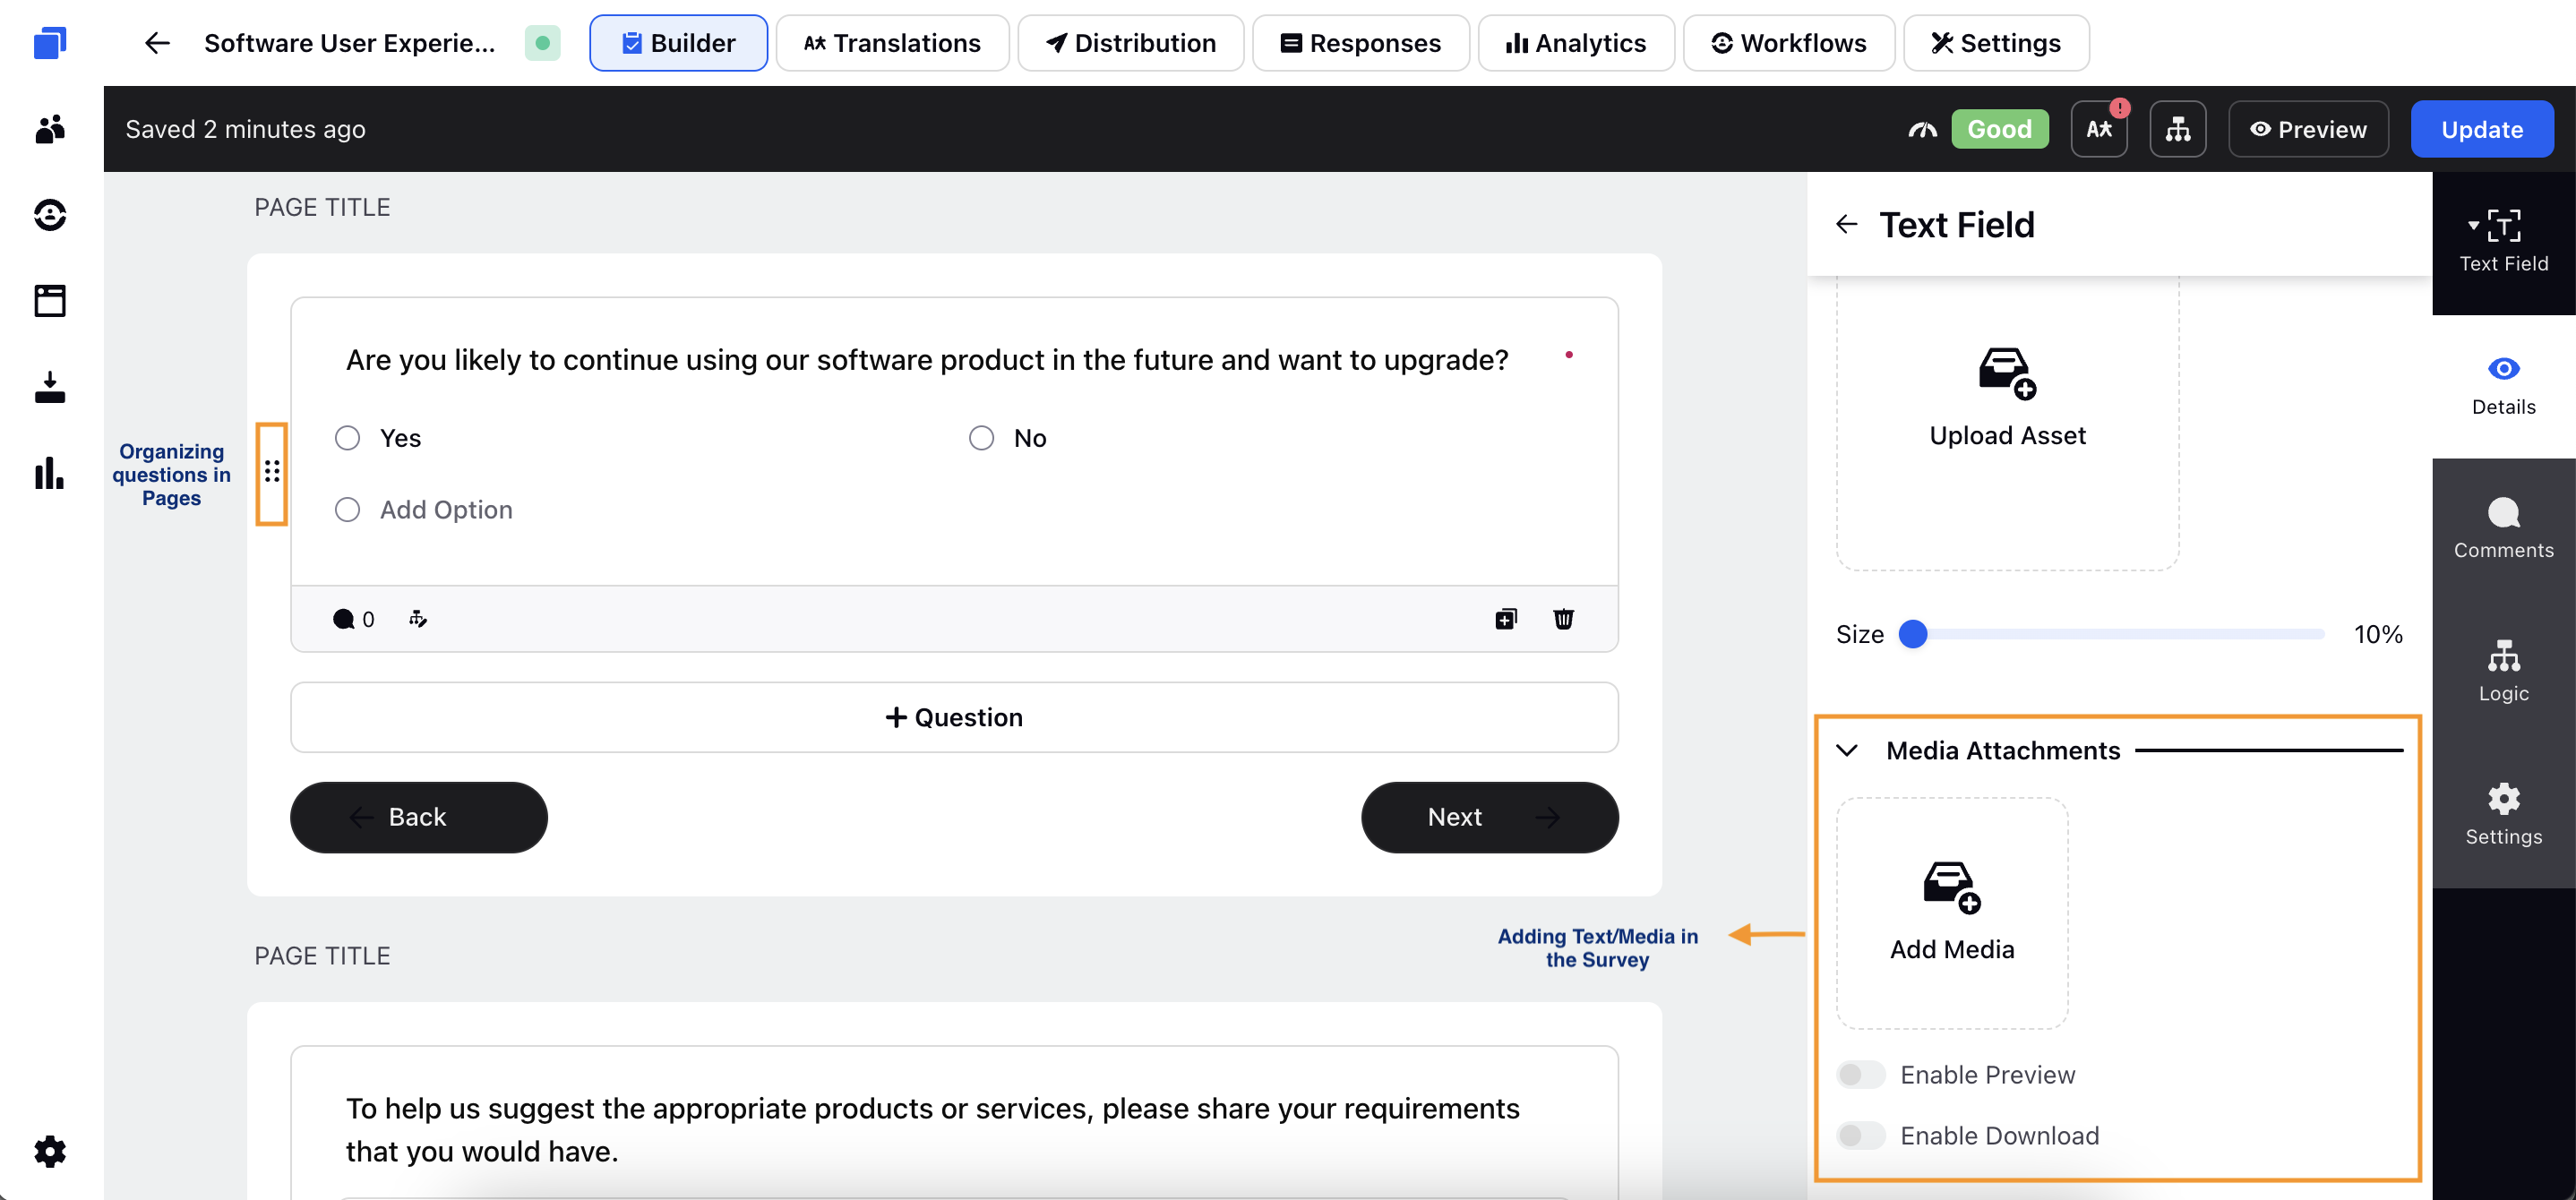Go back using arrow beside survey title
The image size is (2576, 1200).
(x=157, y=43)
